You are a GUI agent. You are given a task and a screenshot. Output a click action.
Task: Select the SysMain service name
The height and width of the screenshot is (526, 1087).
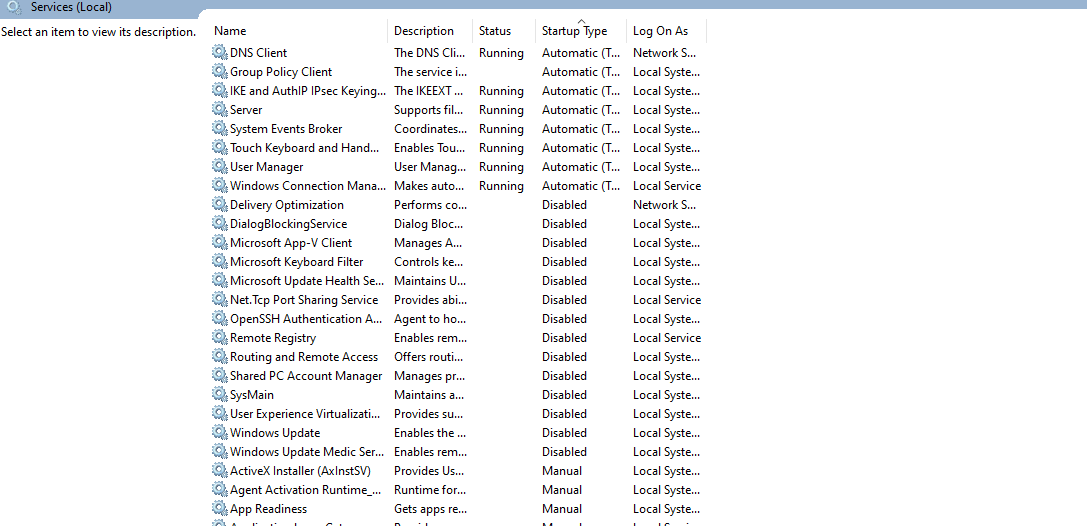click(252, 394)
